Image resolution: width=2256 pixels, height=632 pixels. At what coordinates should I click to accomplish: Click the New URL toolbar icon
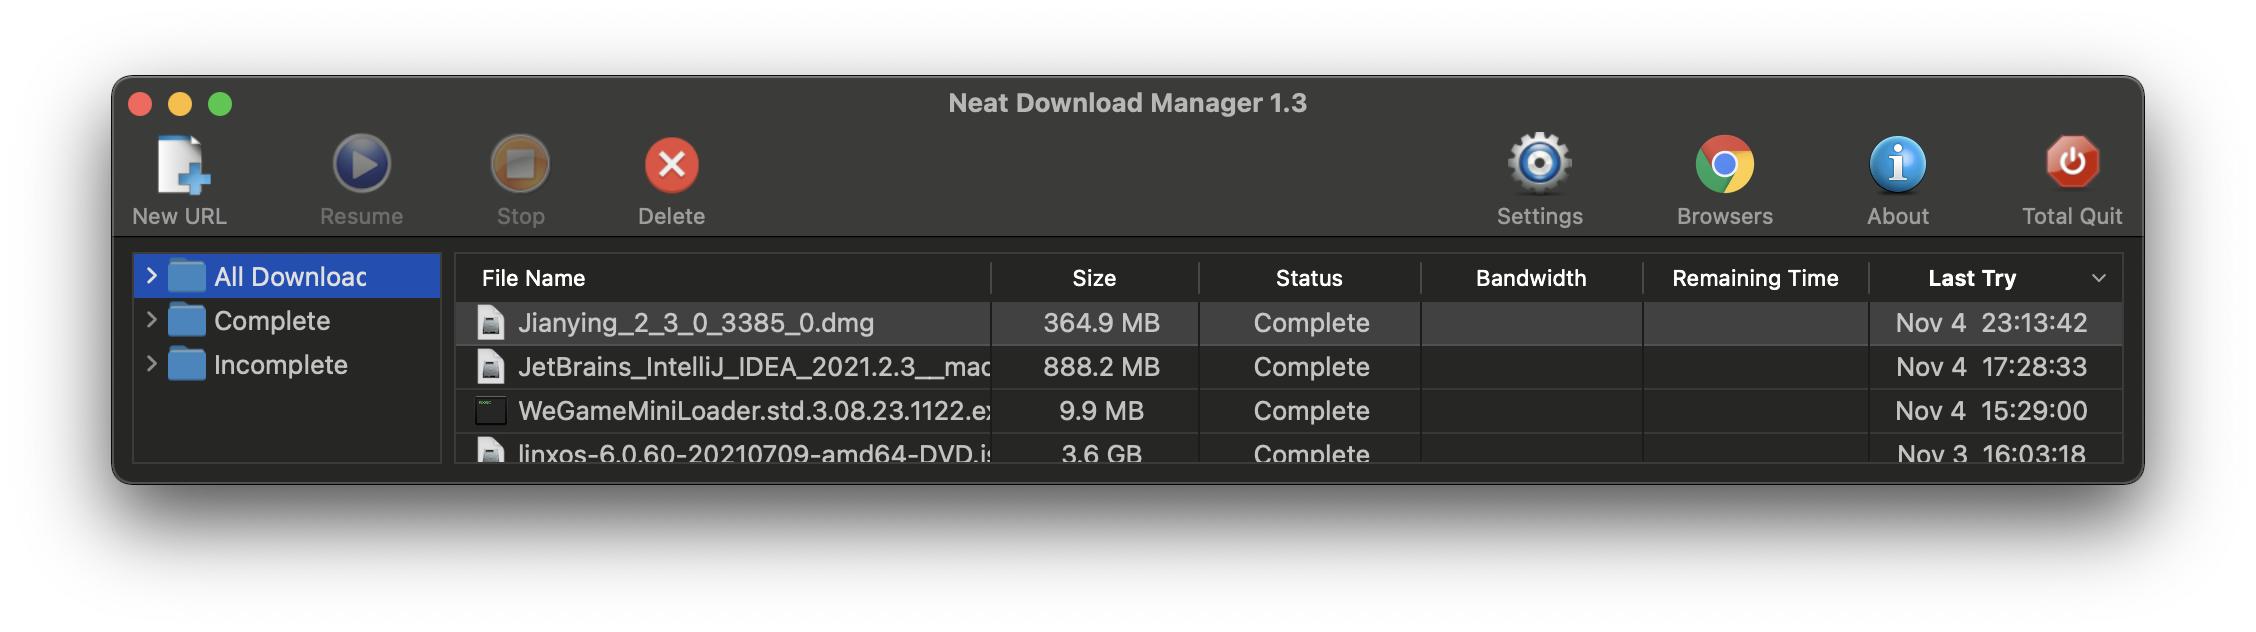182,165
